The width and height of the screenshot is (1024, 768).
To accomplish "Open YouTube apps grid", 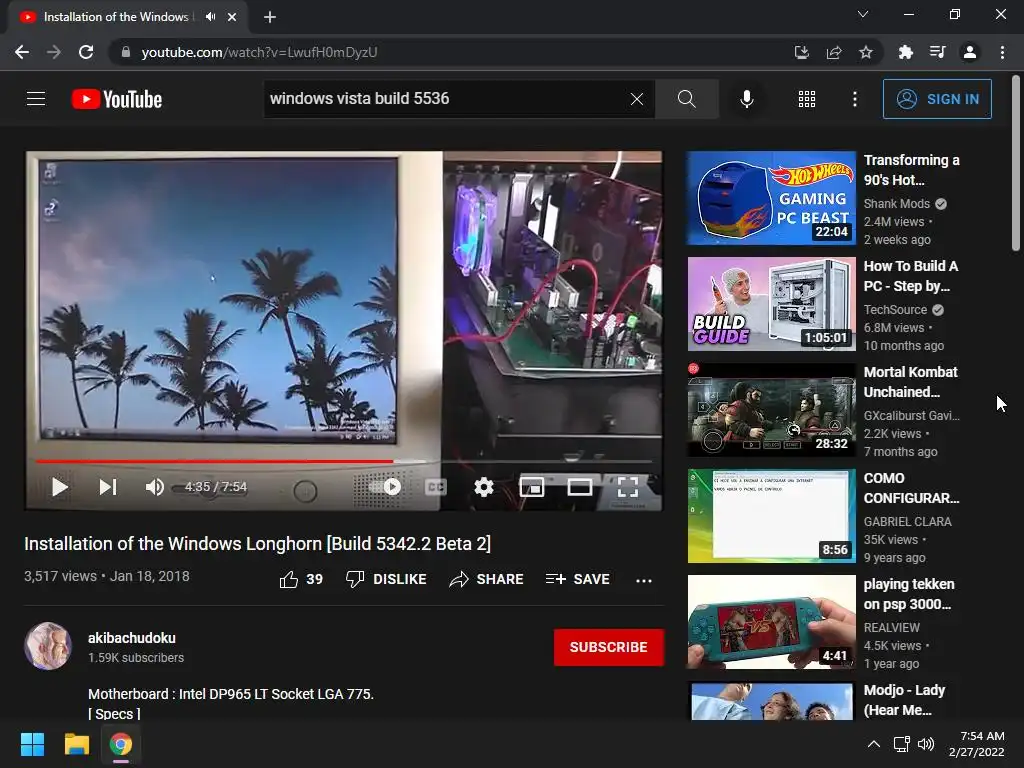I will (x=807, y=99).
